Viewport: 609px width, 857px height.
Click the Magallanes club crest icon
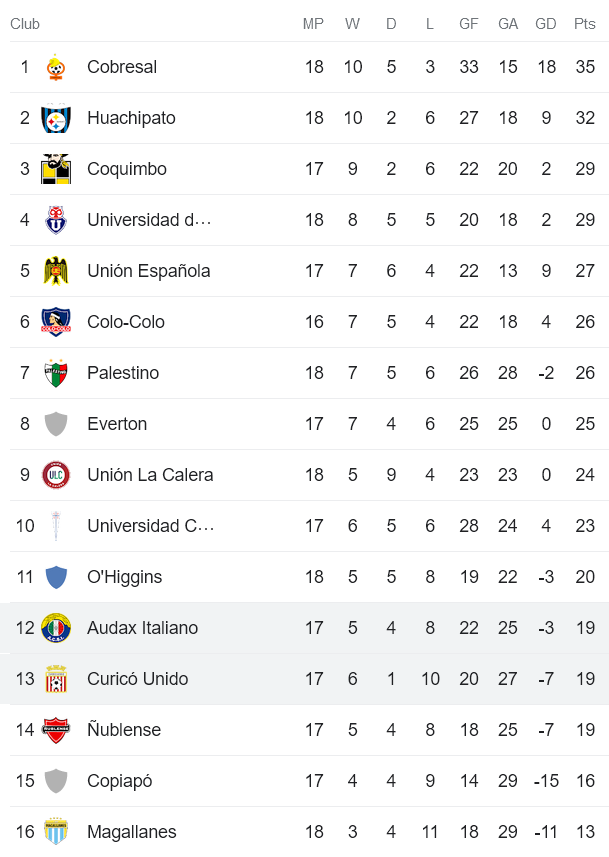[x=56, y=833]
